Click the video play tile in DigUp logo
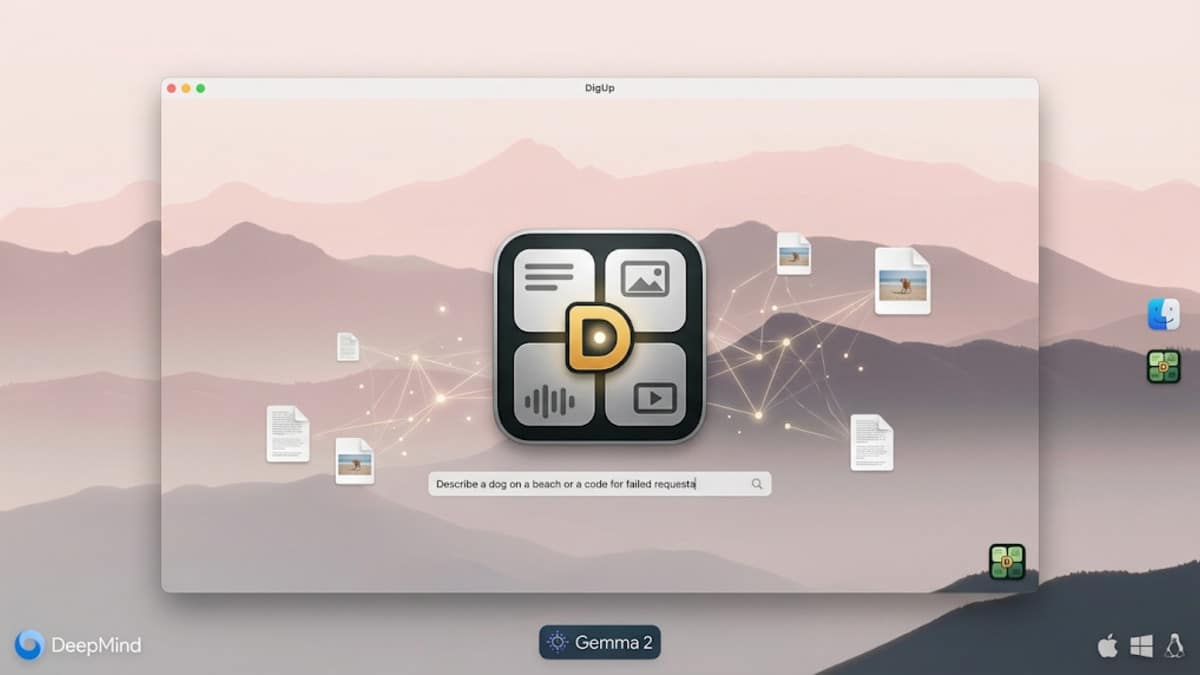The height and width of the screenshot is (675, 1200). pos(645,386)
